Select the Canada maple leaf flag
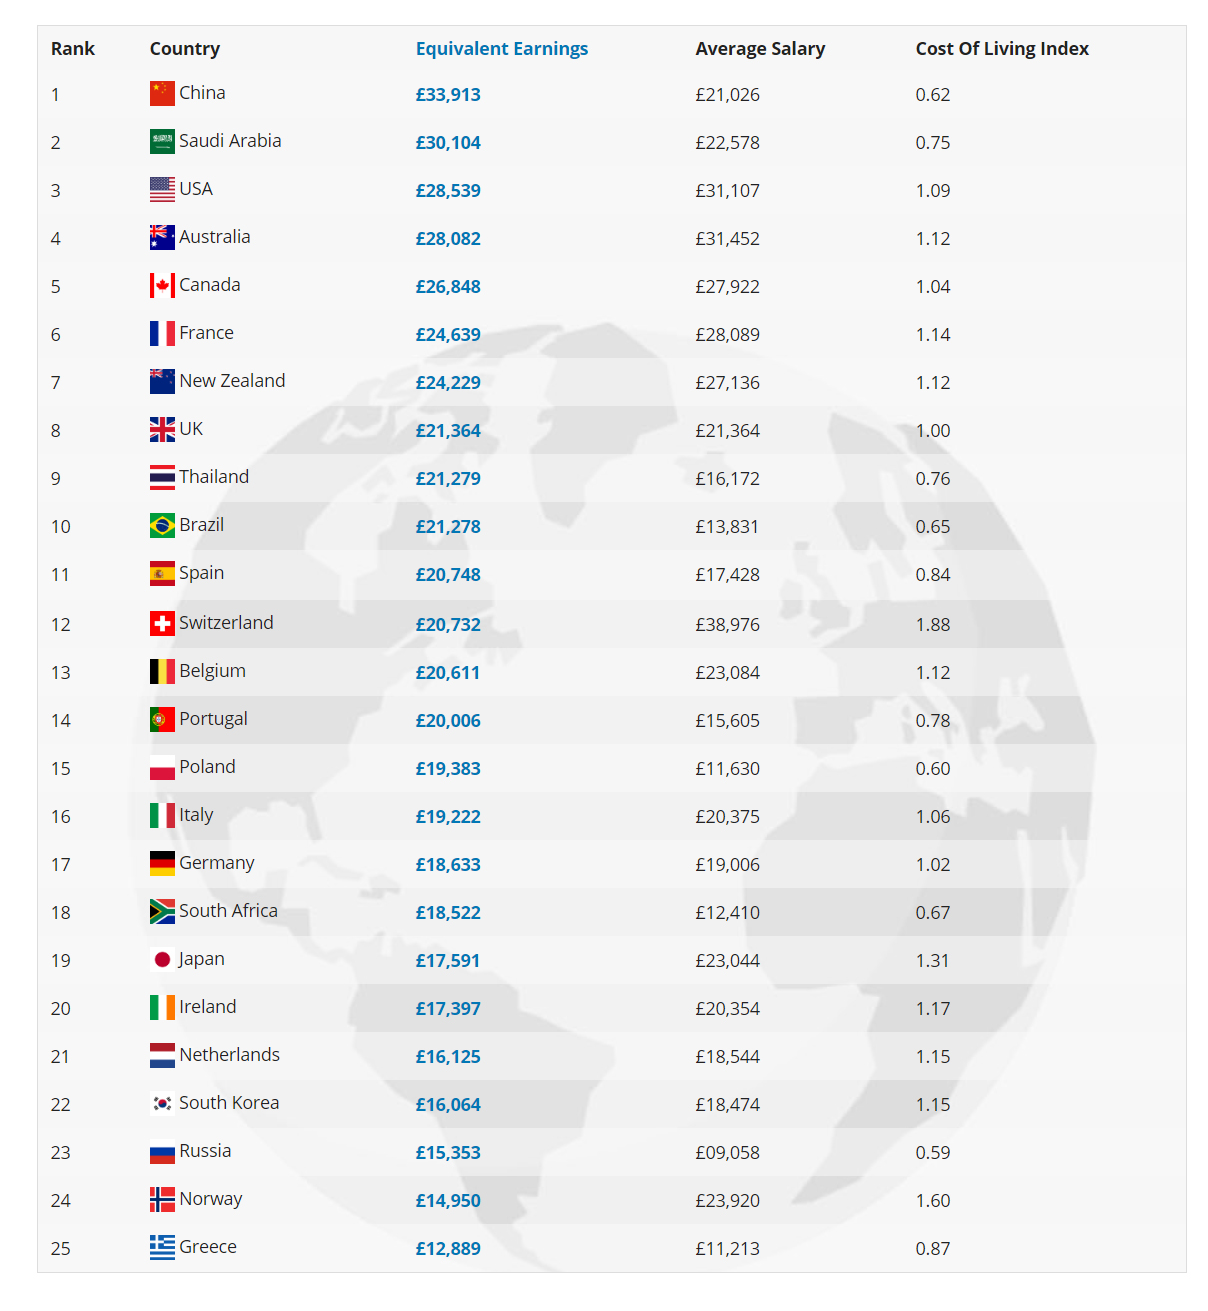The width and height of the screenshot is (1208, 1311). coord(162,285)
